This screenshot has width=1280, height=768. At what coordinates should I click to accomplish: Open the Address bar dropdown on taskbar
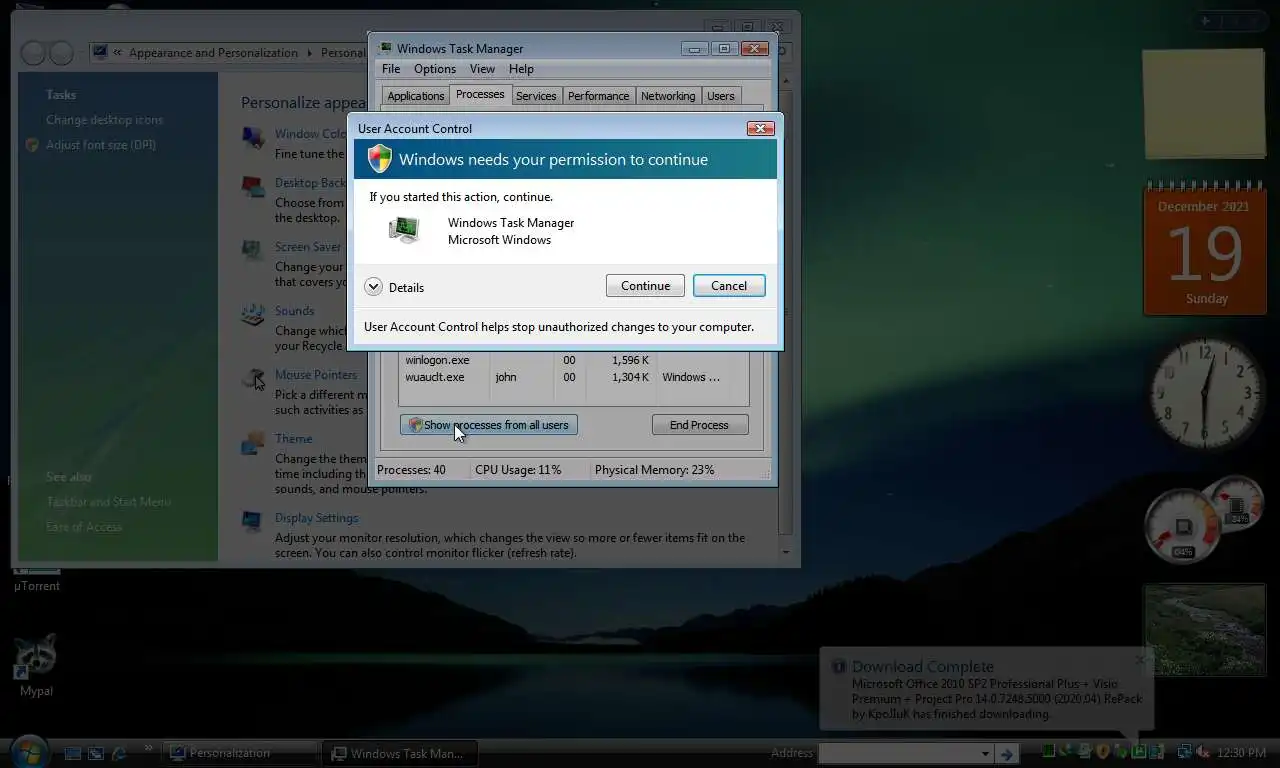coord(985,754)
